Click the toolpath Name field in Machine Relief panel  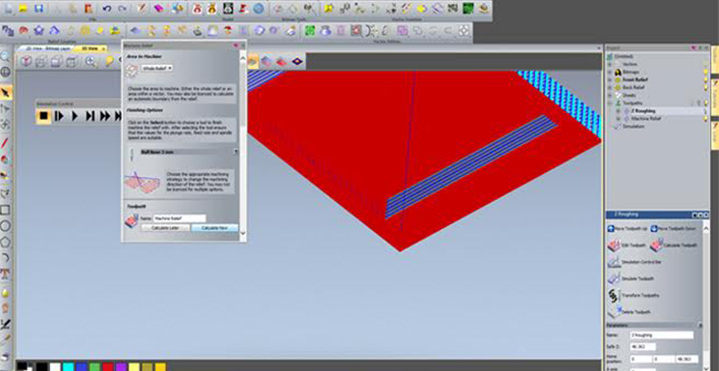[179, 218]
